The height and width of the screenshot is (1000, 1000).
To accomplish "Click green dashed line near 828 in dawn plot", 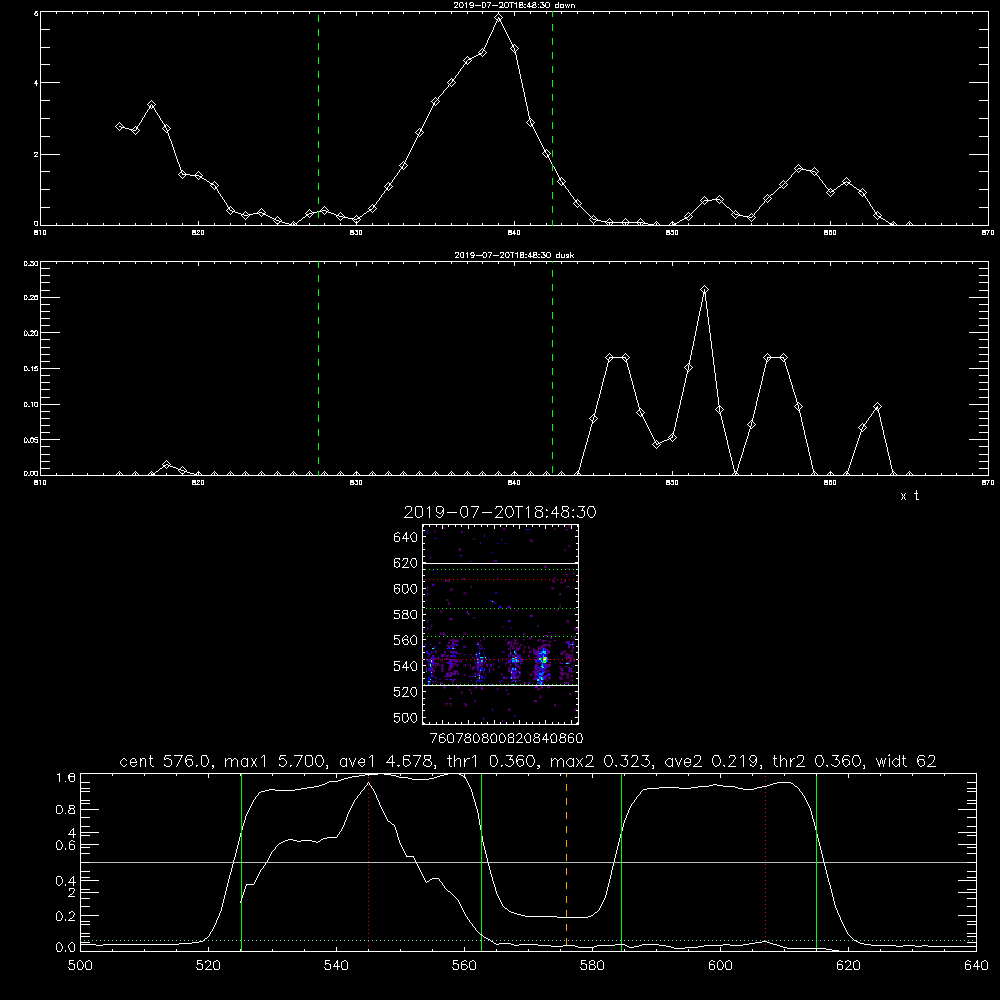I will 318,118.
